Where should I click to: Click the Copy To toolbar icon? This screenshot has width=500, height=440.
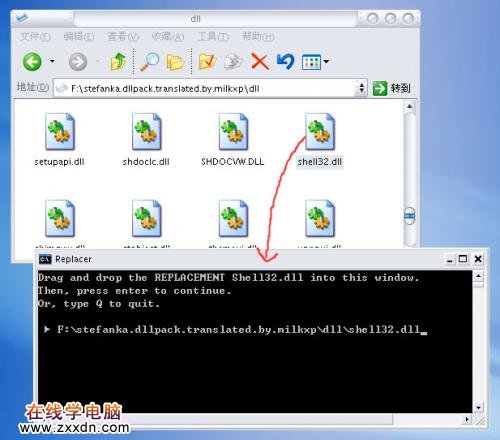point(233,61)
